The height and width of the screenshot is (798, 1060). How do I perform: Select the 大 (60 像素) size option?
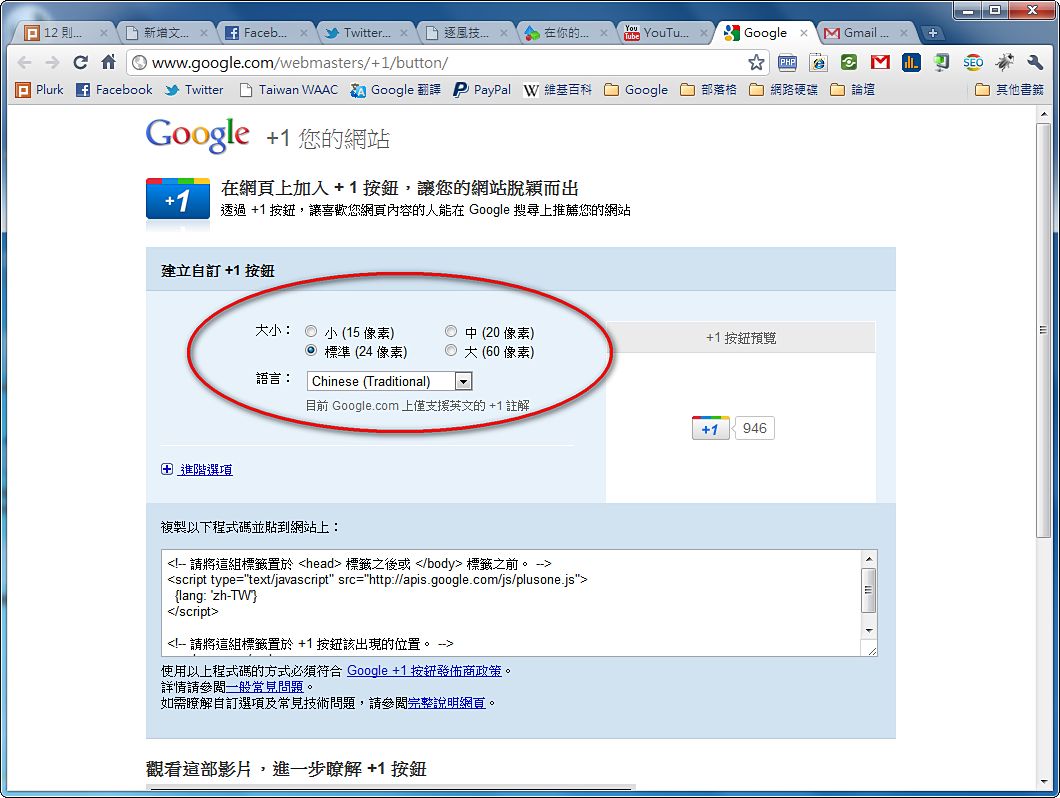(451, 350)
